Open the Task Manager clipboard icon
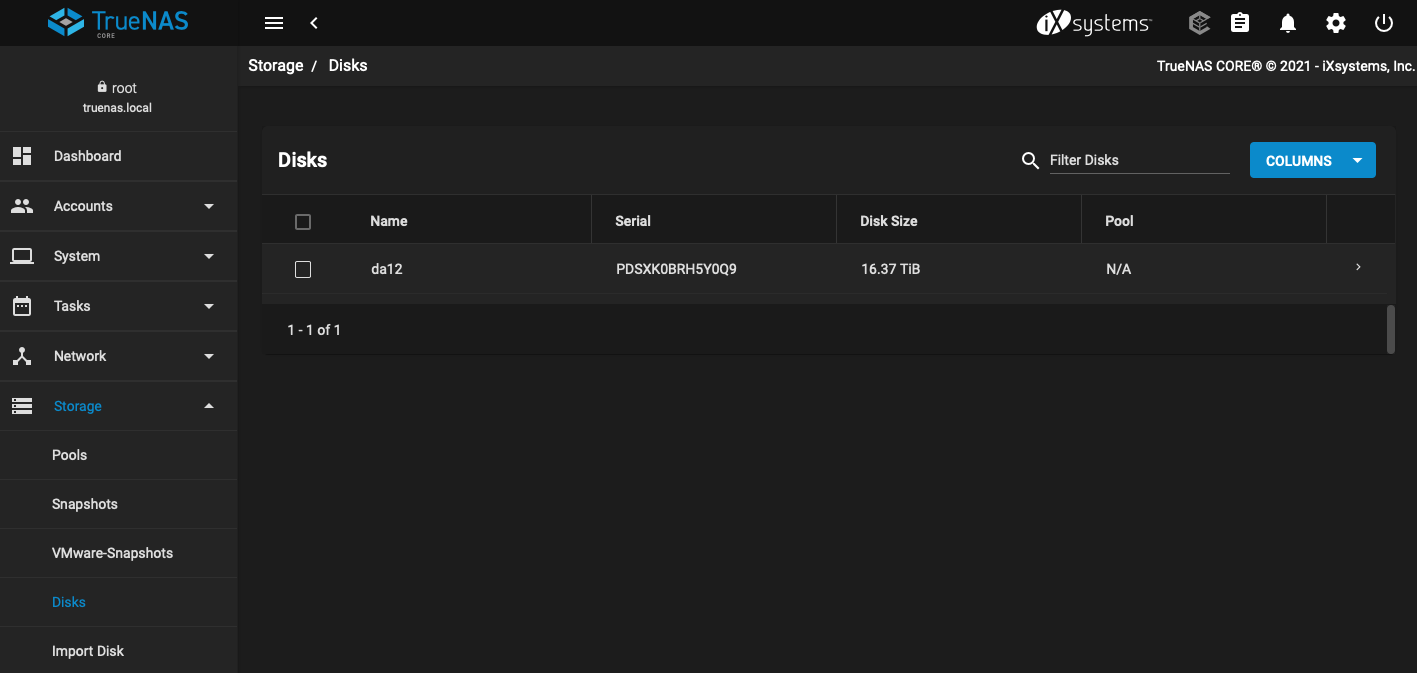 [x=1240, y=23]
